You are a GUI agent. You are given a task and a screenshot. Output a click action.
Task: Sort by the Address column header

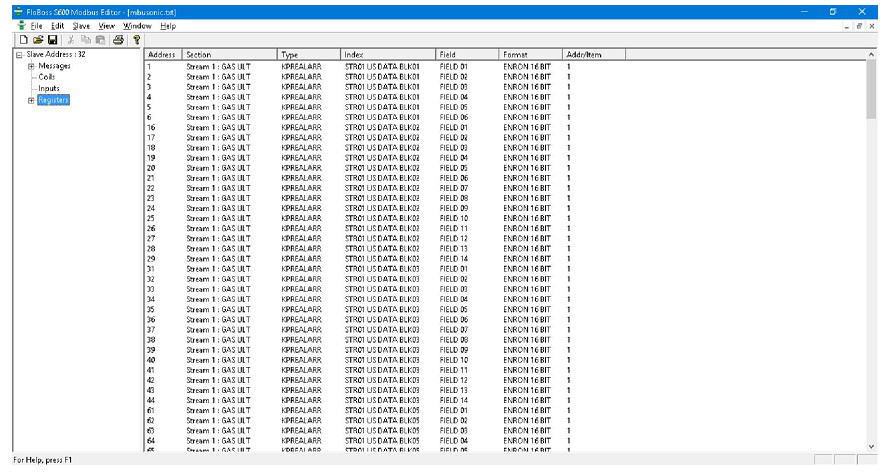pyautogui.click(x=163, y=55)
